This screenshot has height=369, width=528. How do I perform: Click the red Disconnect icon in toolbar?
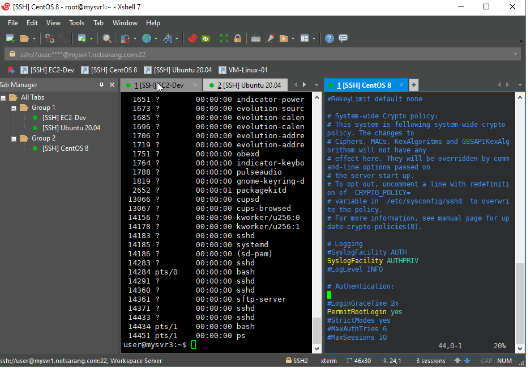[50, 38]
